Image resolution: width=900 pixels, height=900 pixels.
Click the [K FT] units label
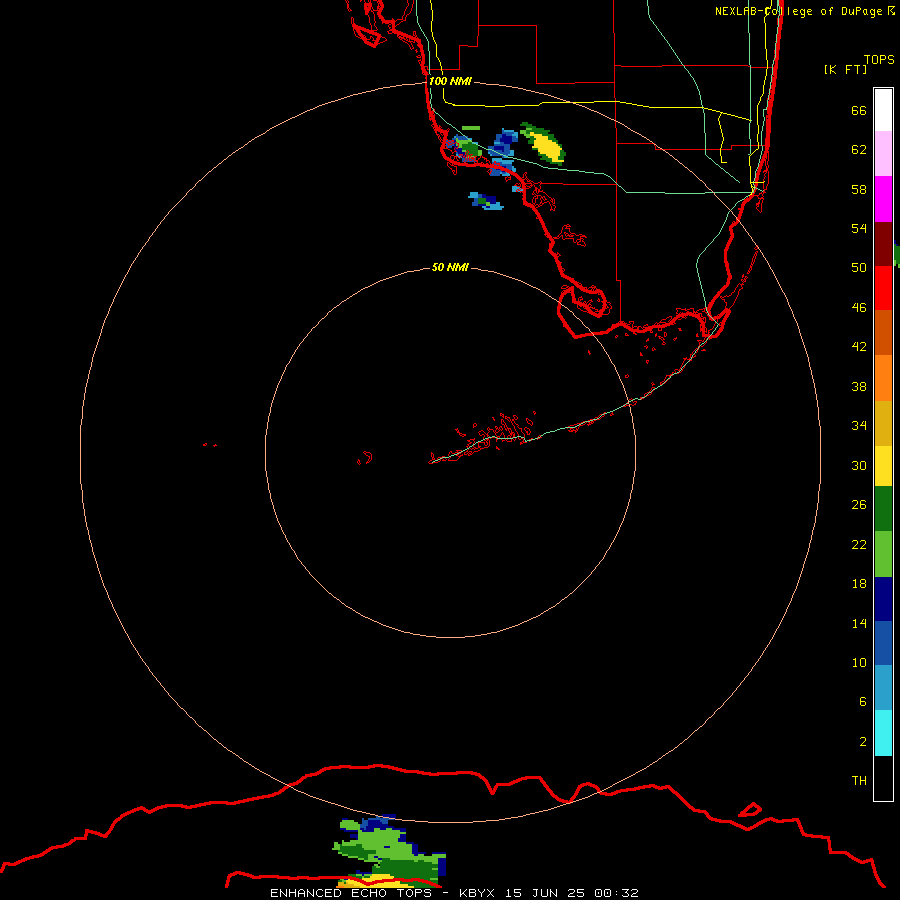point(845,69)
